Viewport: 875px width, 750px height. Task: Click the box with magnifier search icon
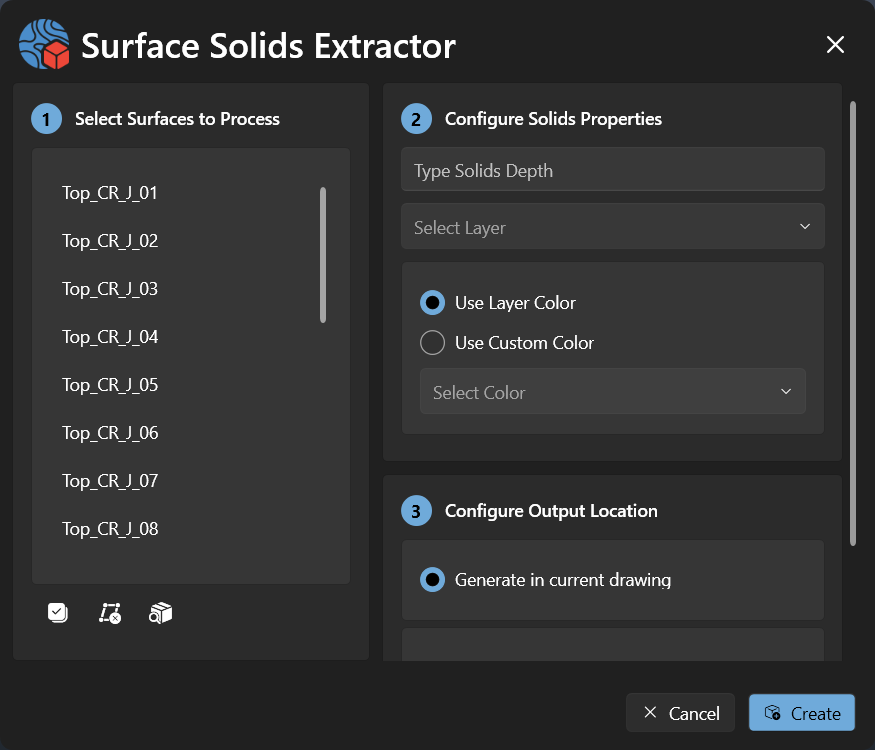(161, 613)
